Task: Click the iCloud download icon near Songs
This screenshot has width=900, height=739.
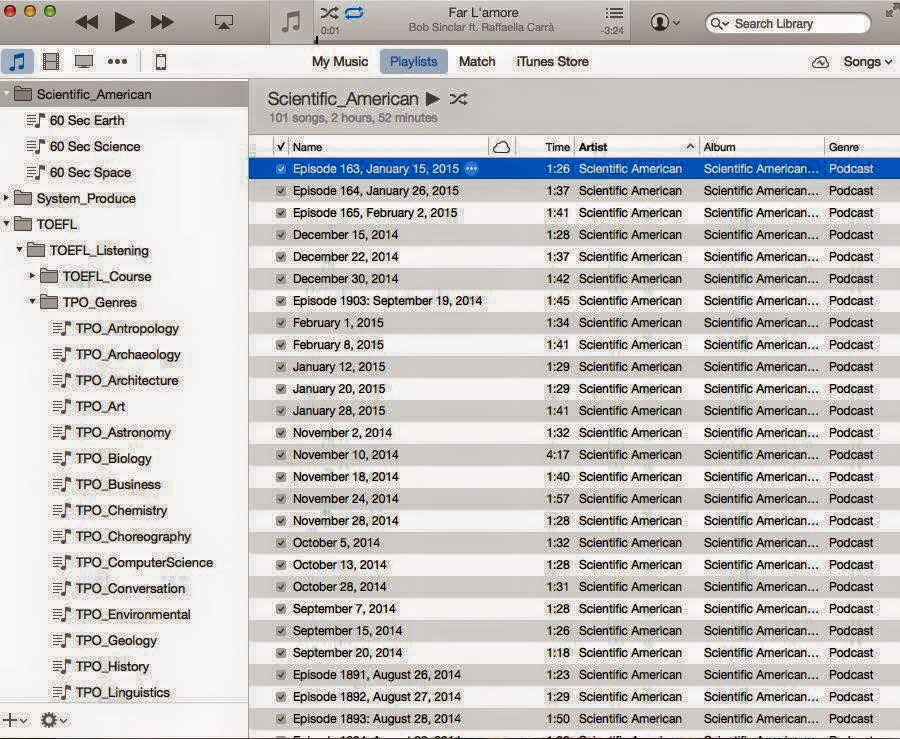Action: [x=820, y=62]
